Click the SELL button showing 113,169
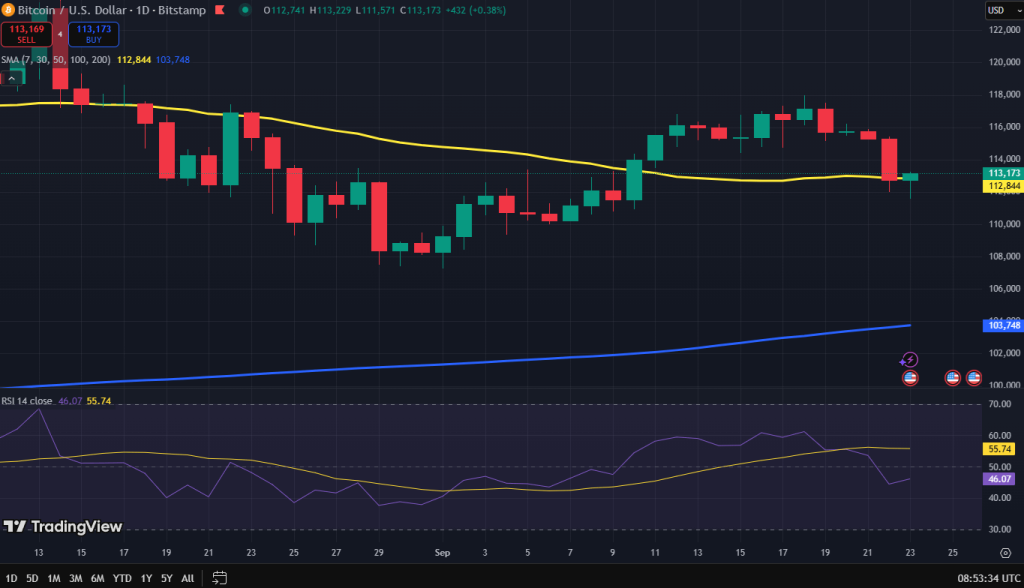This screenshot has width=1024, height=588. [26, 34]
